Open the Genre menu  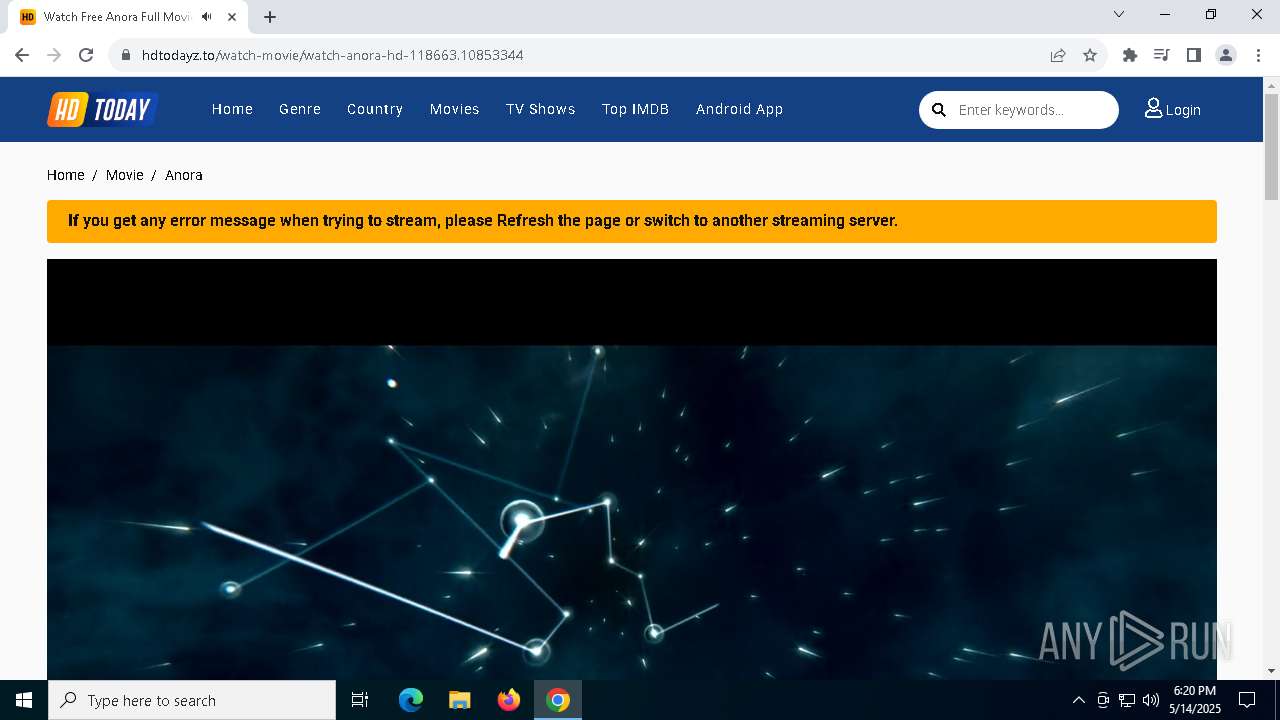(300, 109)
